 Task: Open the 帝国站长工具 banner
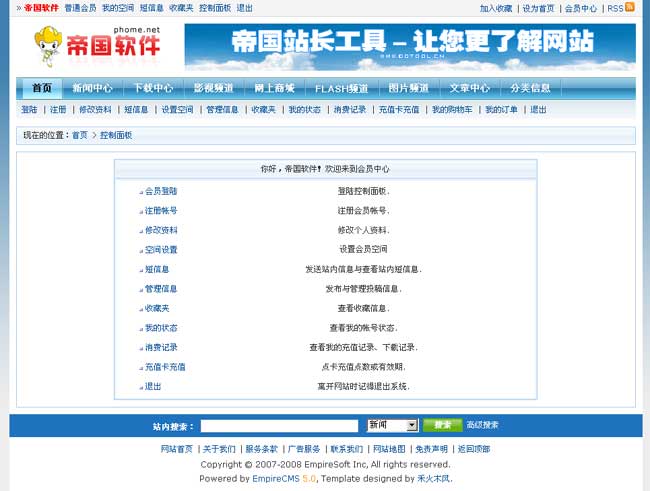click(x=409, y=47)
